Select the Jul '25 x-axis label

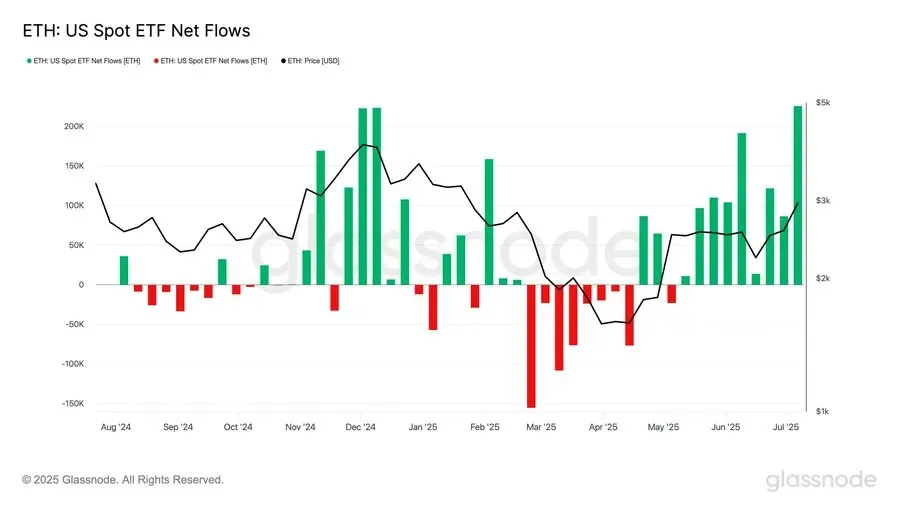[786, 427]
